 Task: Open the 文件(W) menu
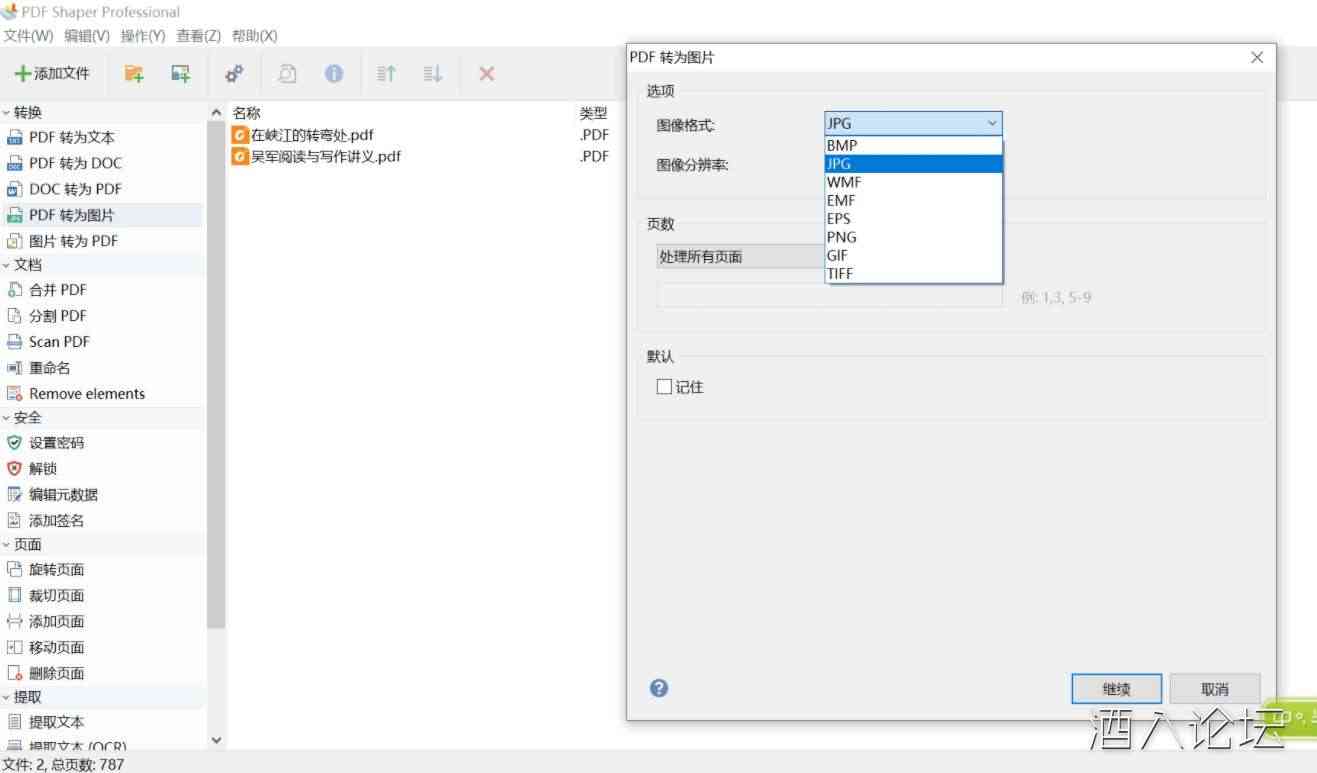click(28, 36)
